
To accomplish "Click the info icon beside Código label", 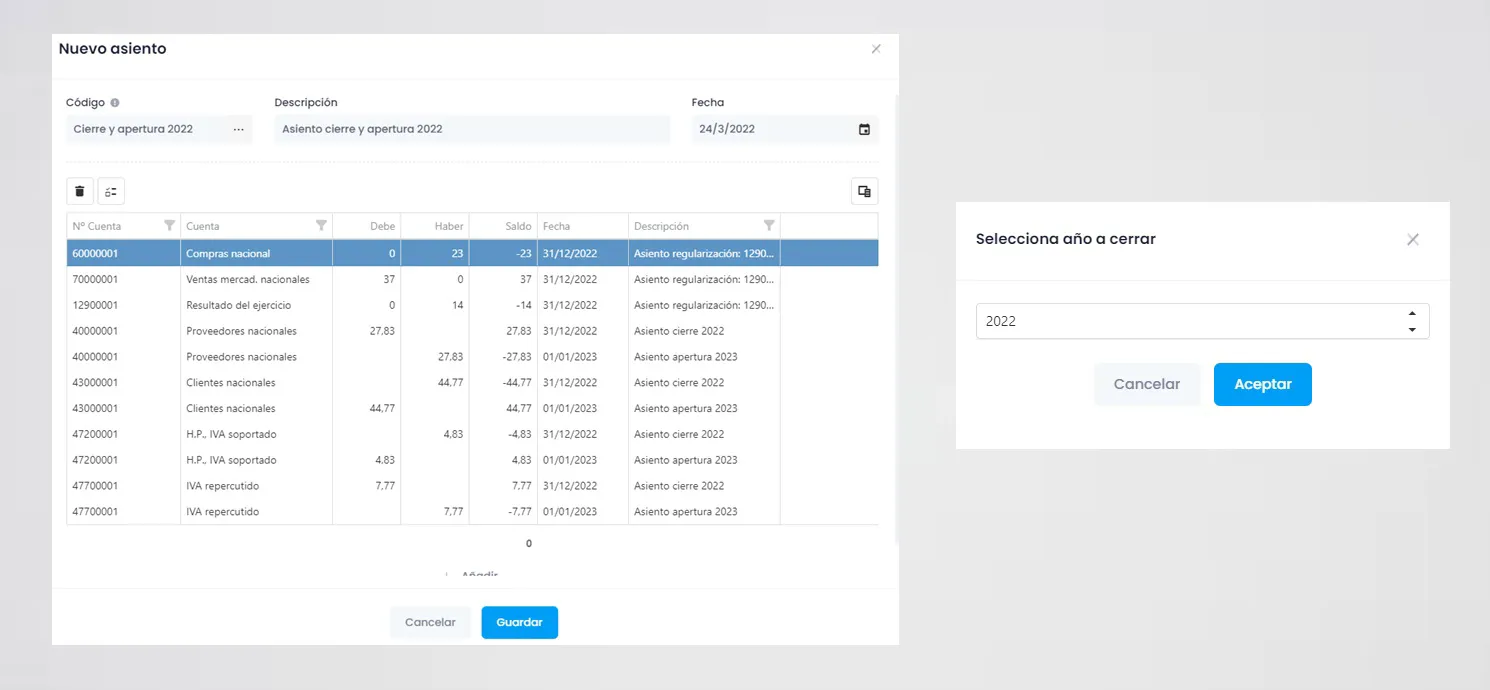I will pos(115,103).
